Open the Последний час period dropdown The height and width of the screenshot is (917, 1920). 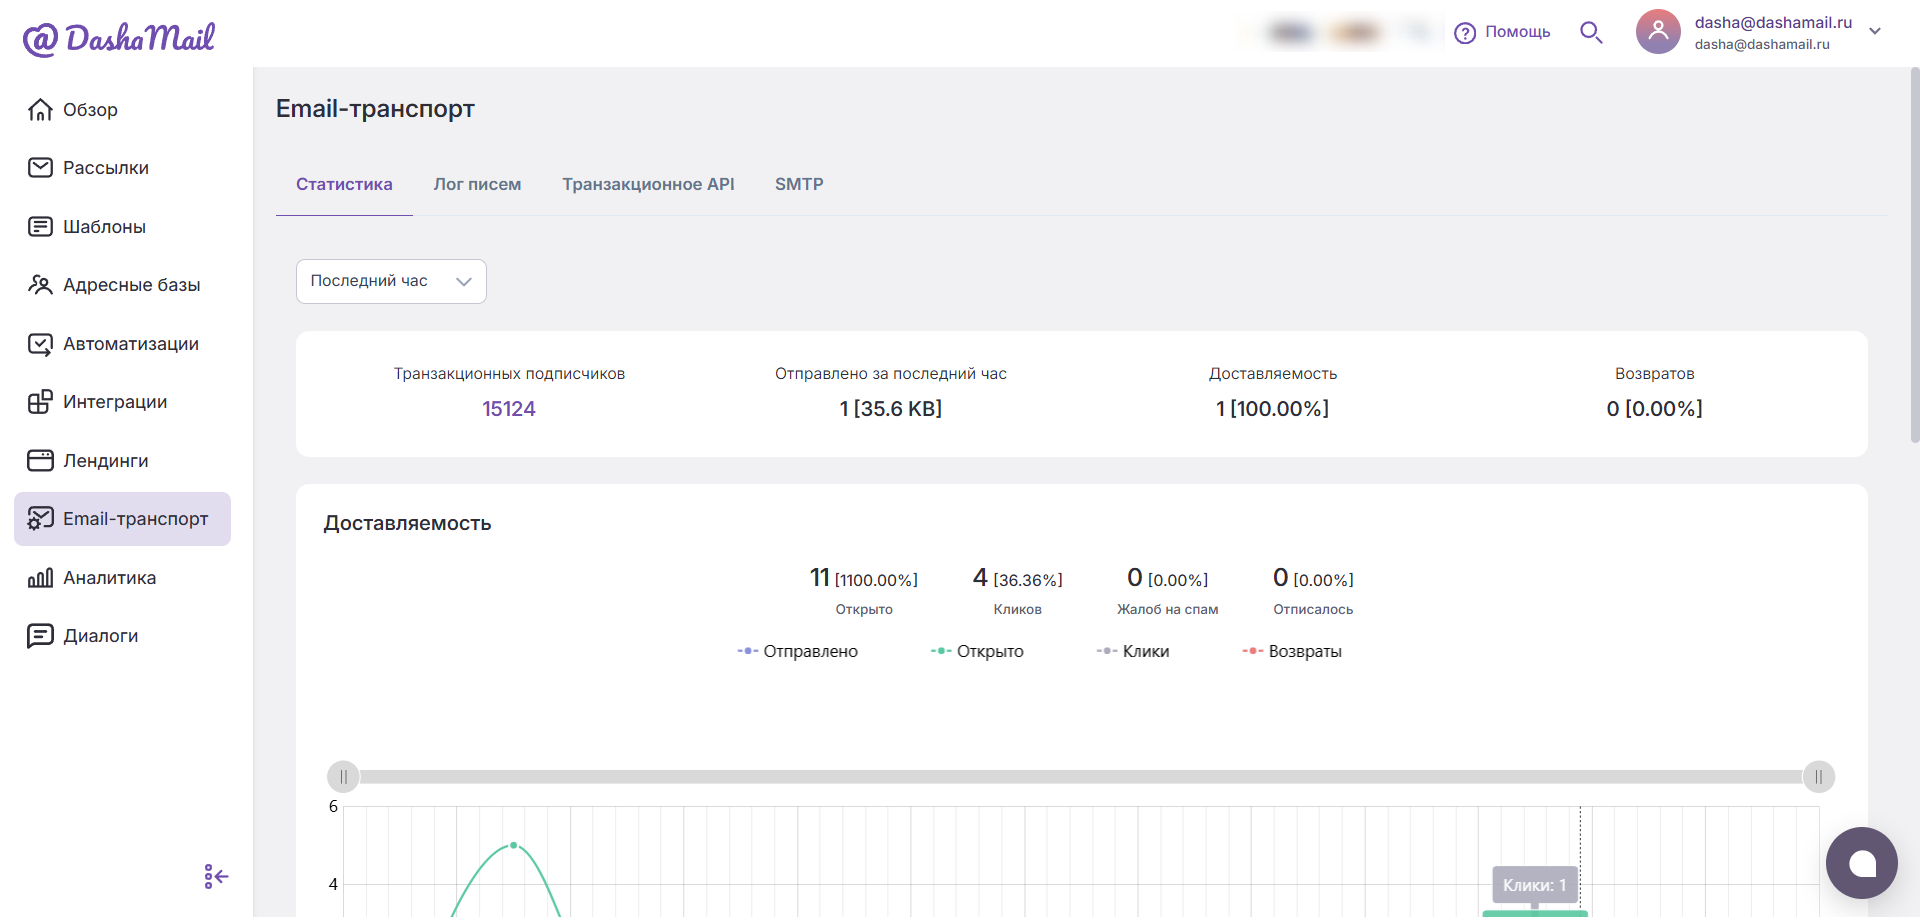click(x=391, y=282)
